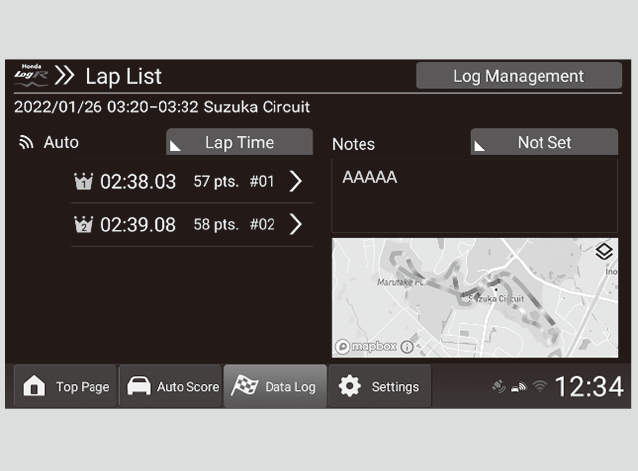Click the map info icon
Screen dimensions: 638x471
point(407,347)
